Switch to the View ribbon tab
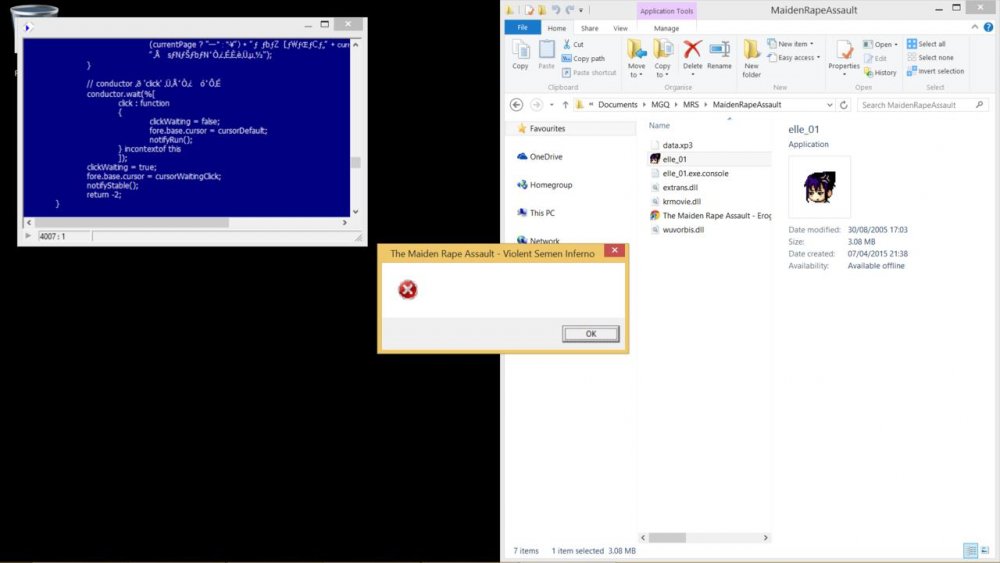The height and width of the screenshot is (563, 1000). (x=620, y=28)
